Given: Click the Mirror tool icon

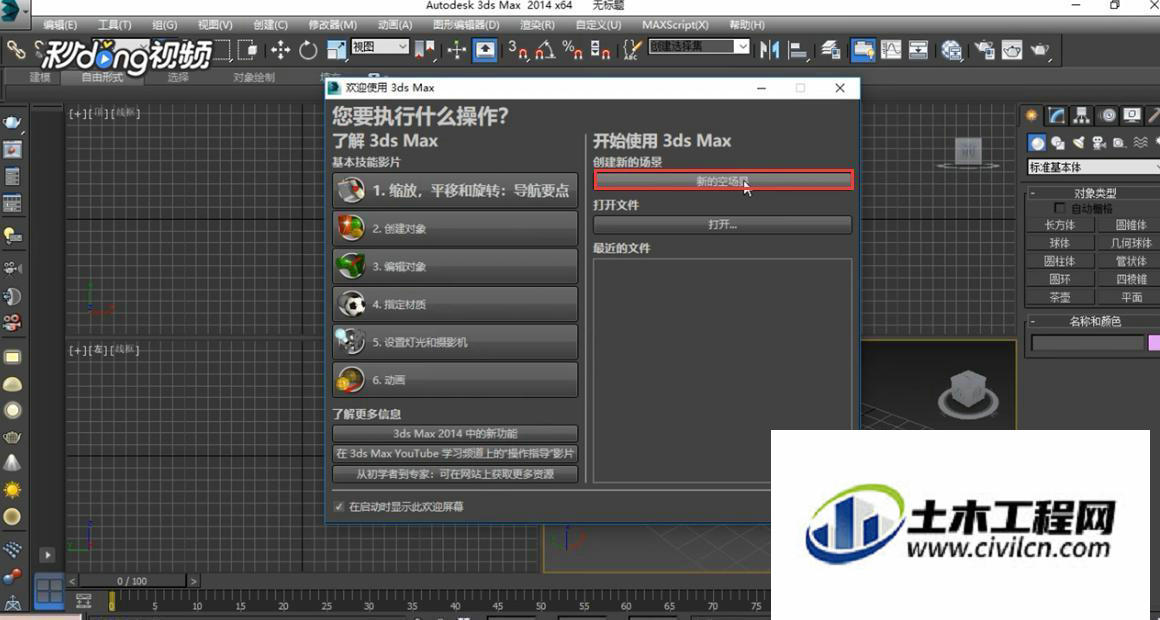Looking at the screenshot, I should point(769,50).
